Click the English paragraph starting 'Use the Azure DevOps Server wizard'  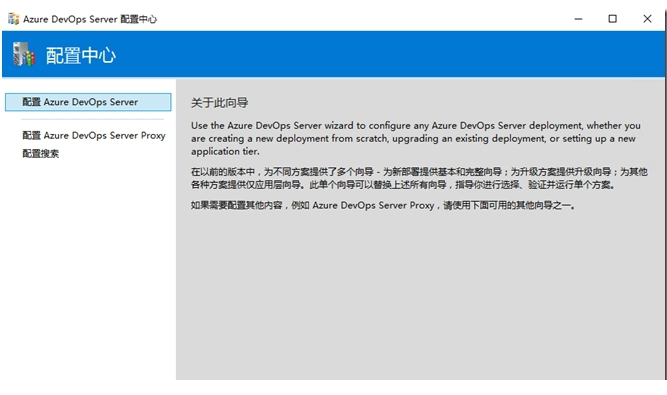(416, 138)
